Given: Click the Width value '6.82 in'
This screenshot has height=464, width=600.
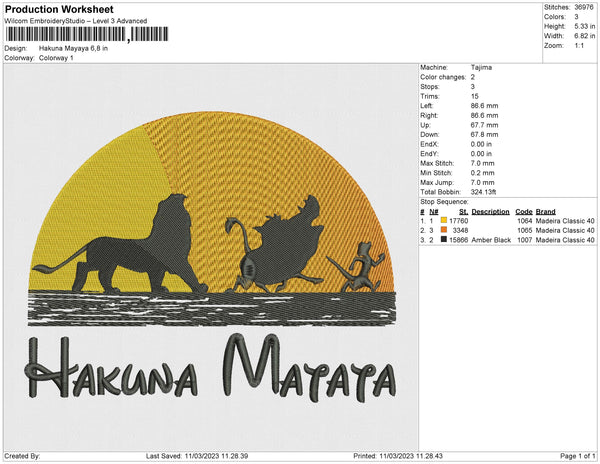Looking at the screenshot, I should (584, 36).
